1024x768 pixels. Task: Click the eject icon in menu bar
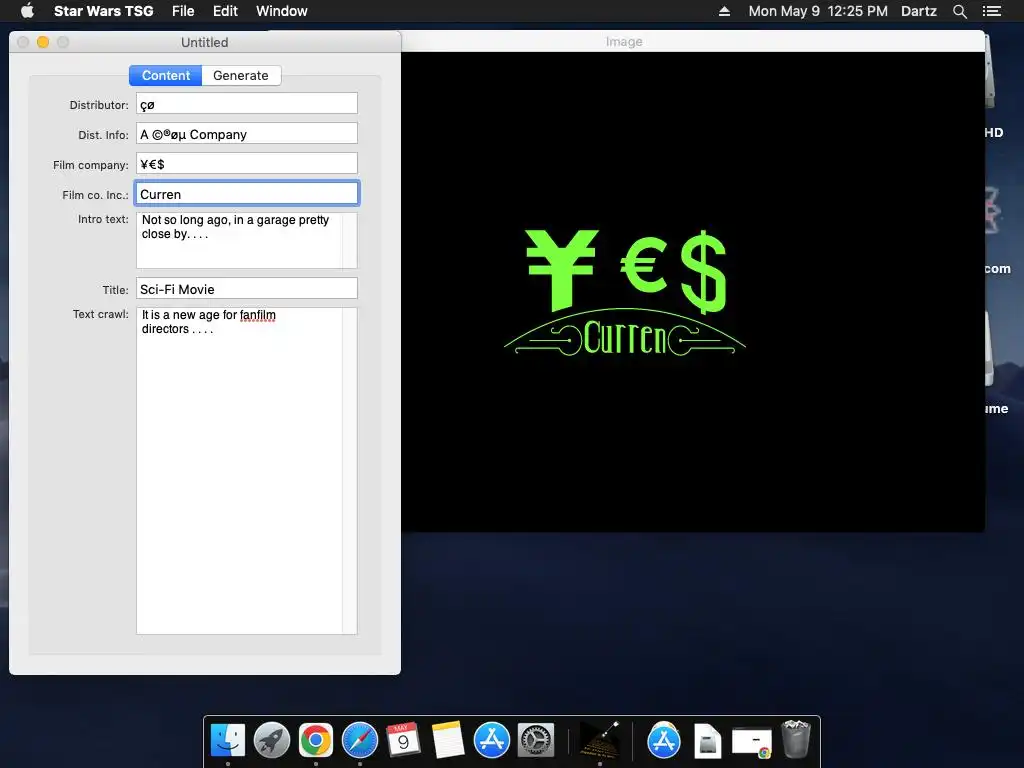coord(724,11)
